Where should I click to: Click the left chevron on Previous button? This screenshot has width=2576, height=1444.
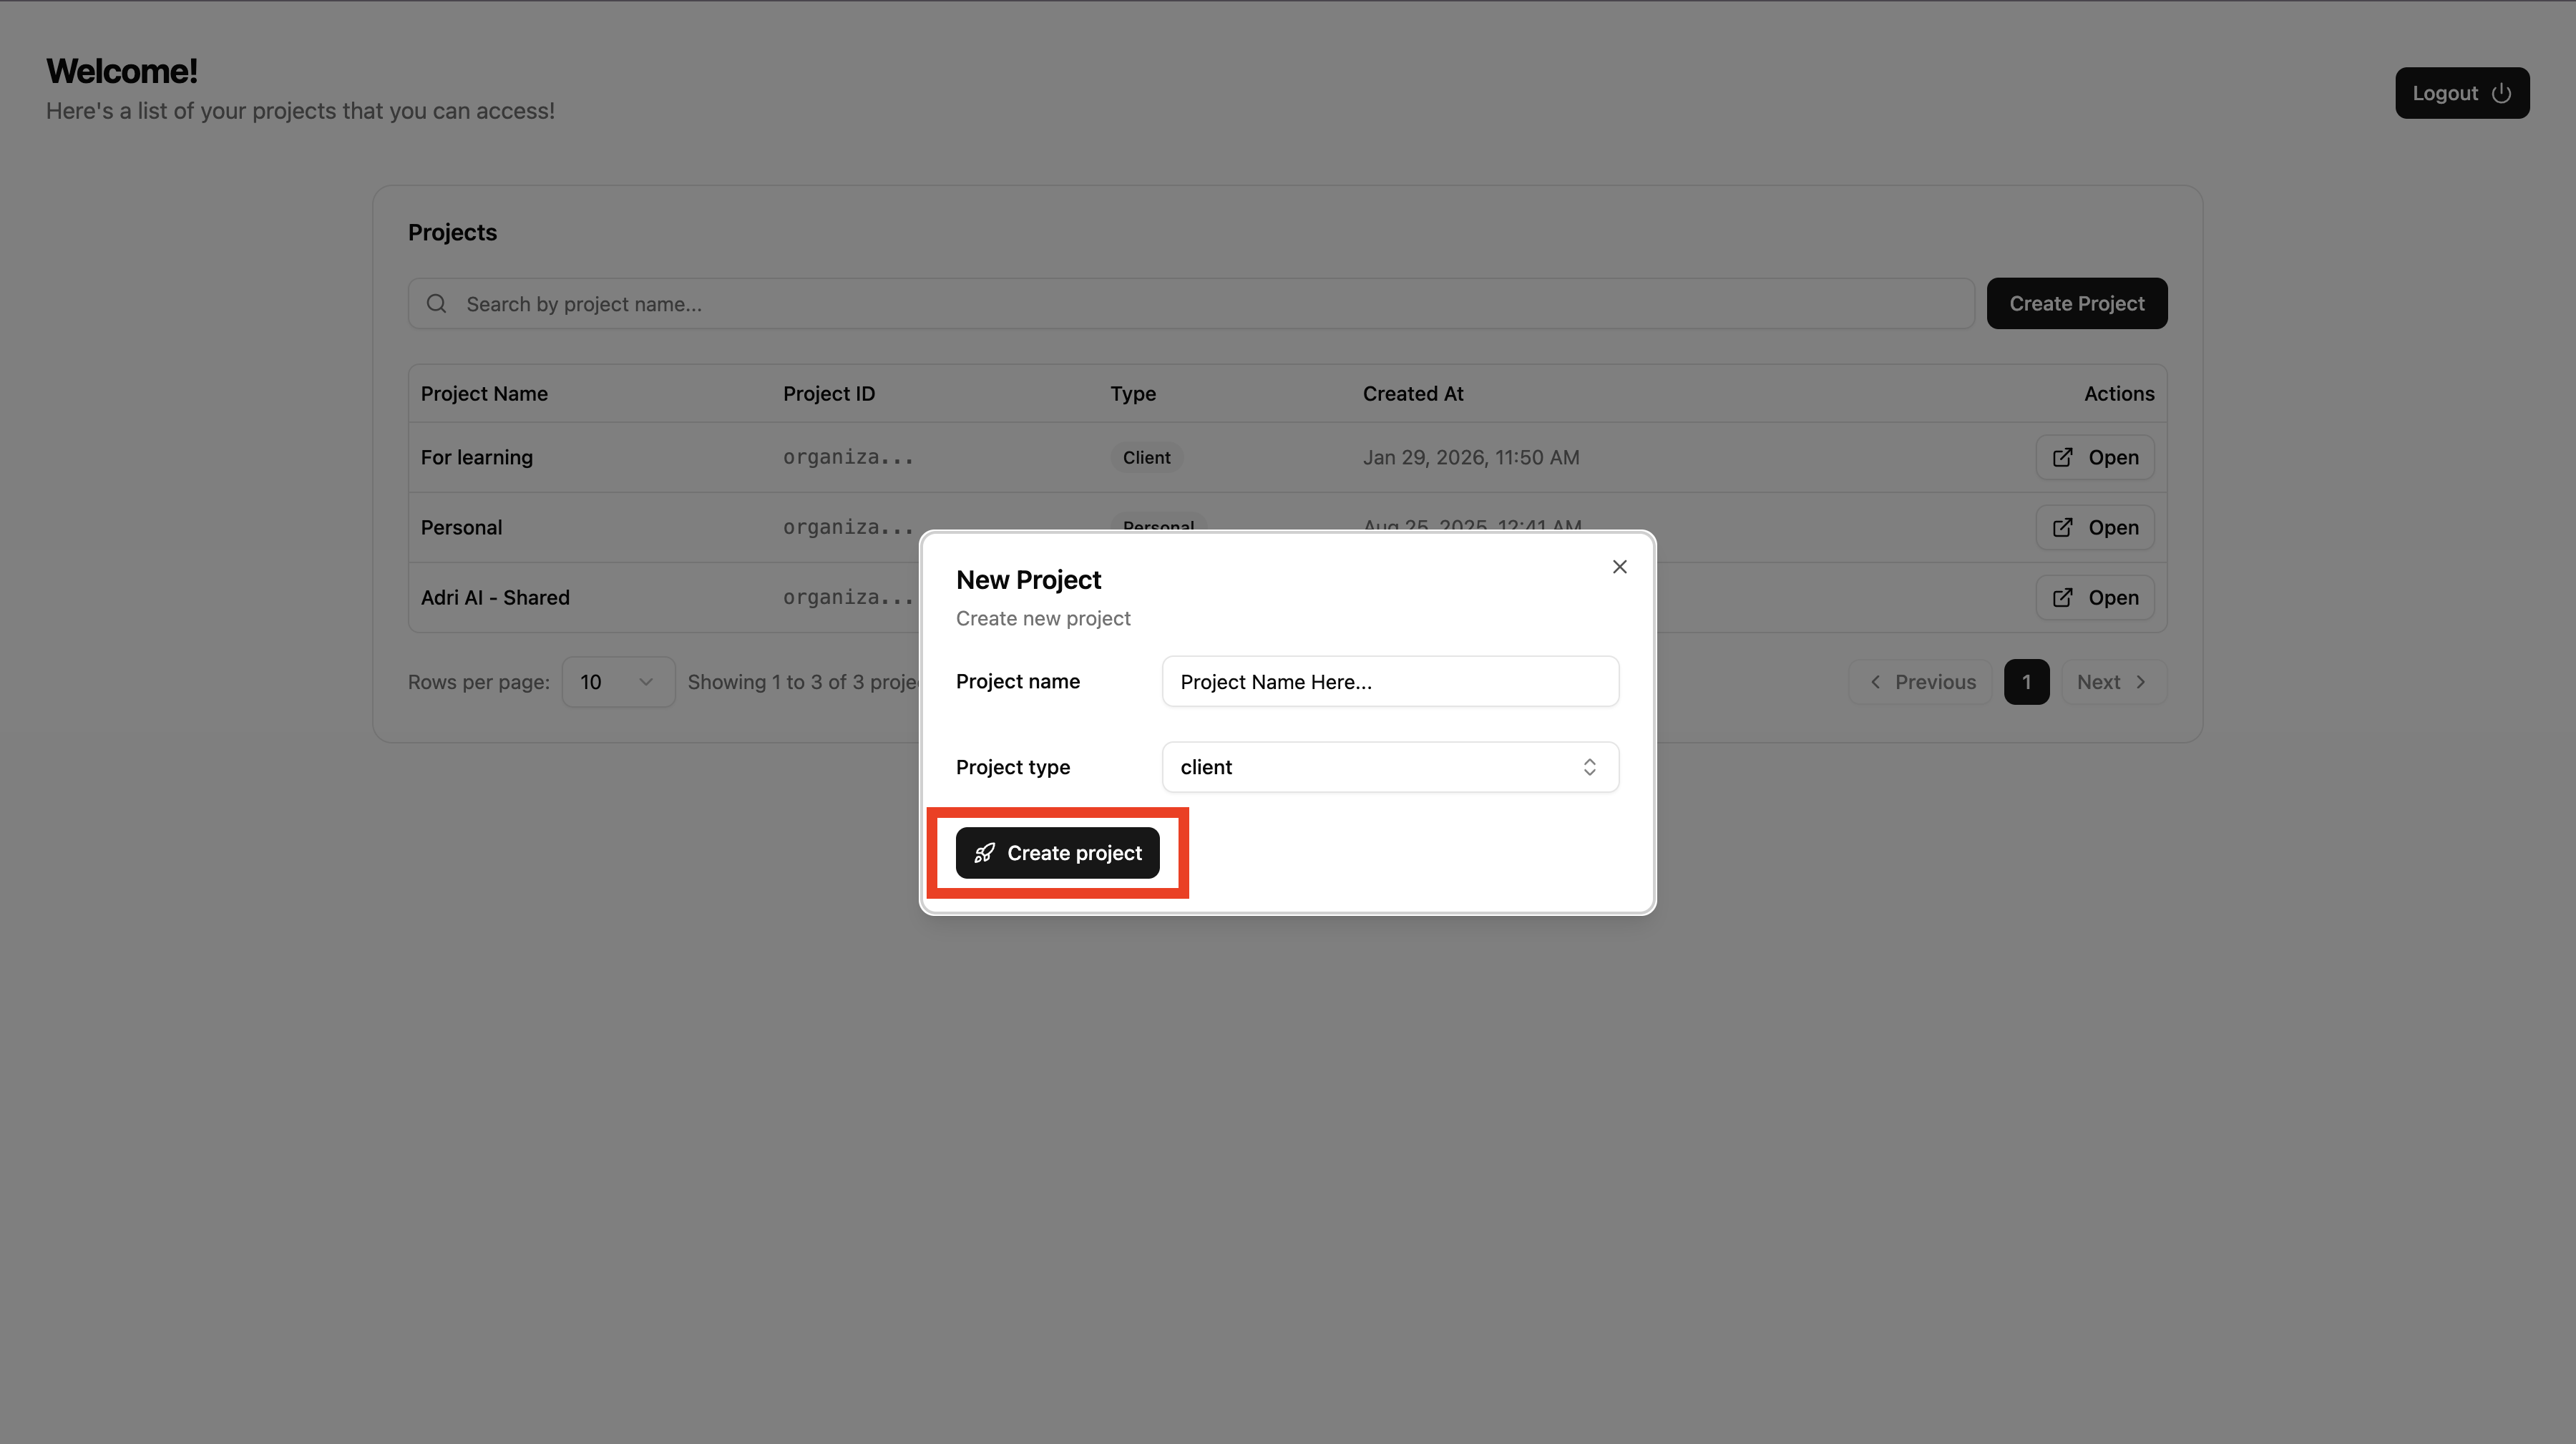click(1876, 681)
